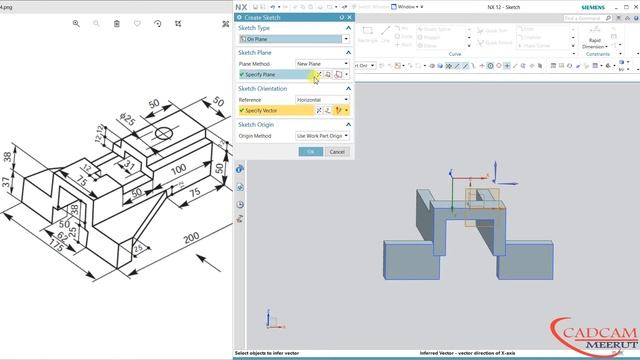640x360 pixels.
Task: Click the Line tool in Curve group
Action: [385, 34]
